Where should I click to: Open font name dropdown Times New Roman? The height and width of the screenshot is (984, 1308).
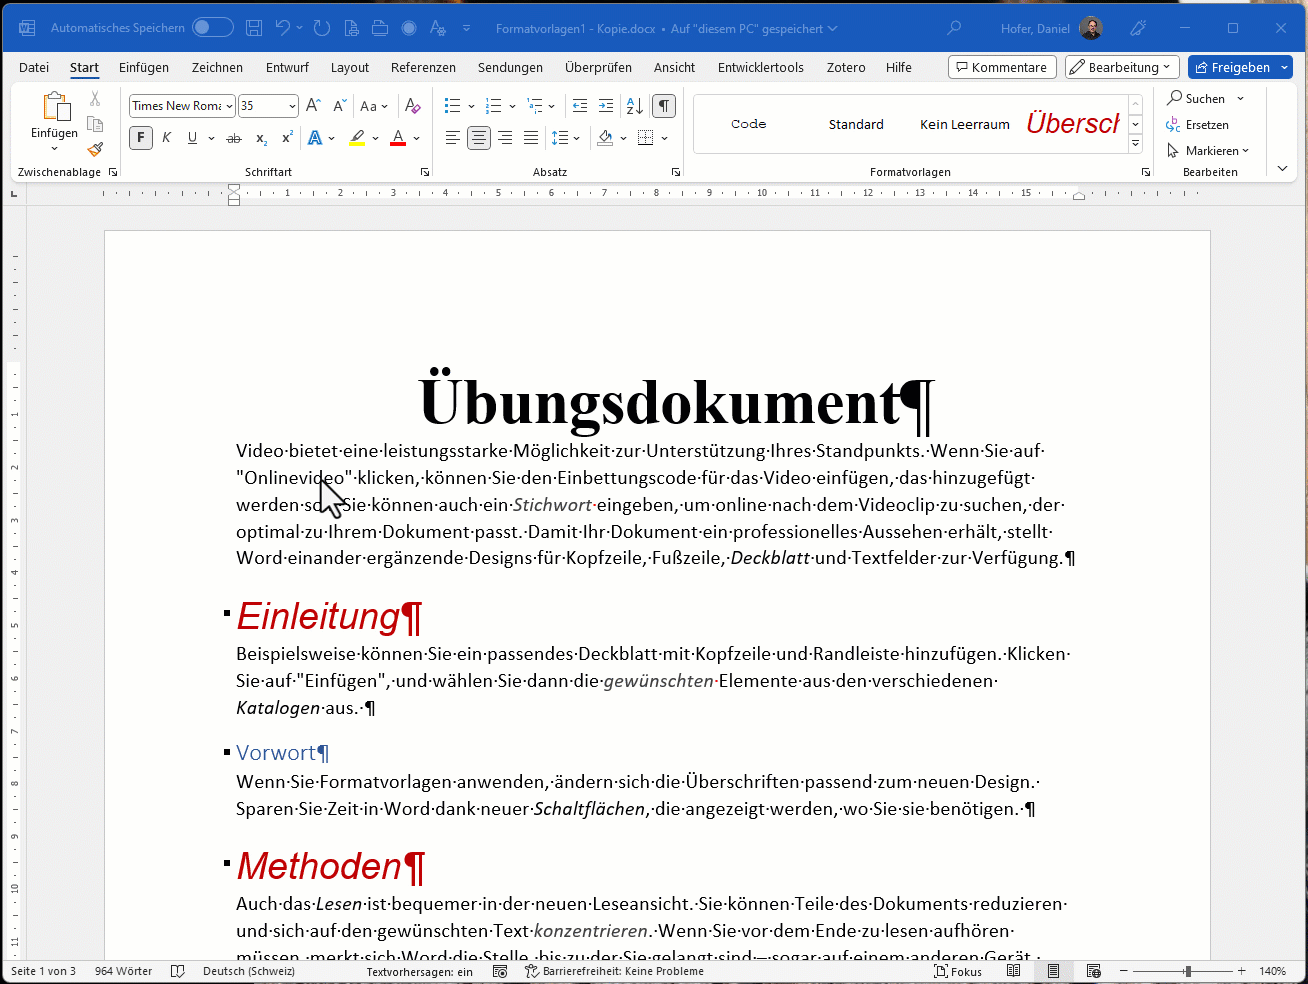pos(182,106)
